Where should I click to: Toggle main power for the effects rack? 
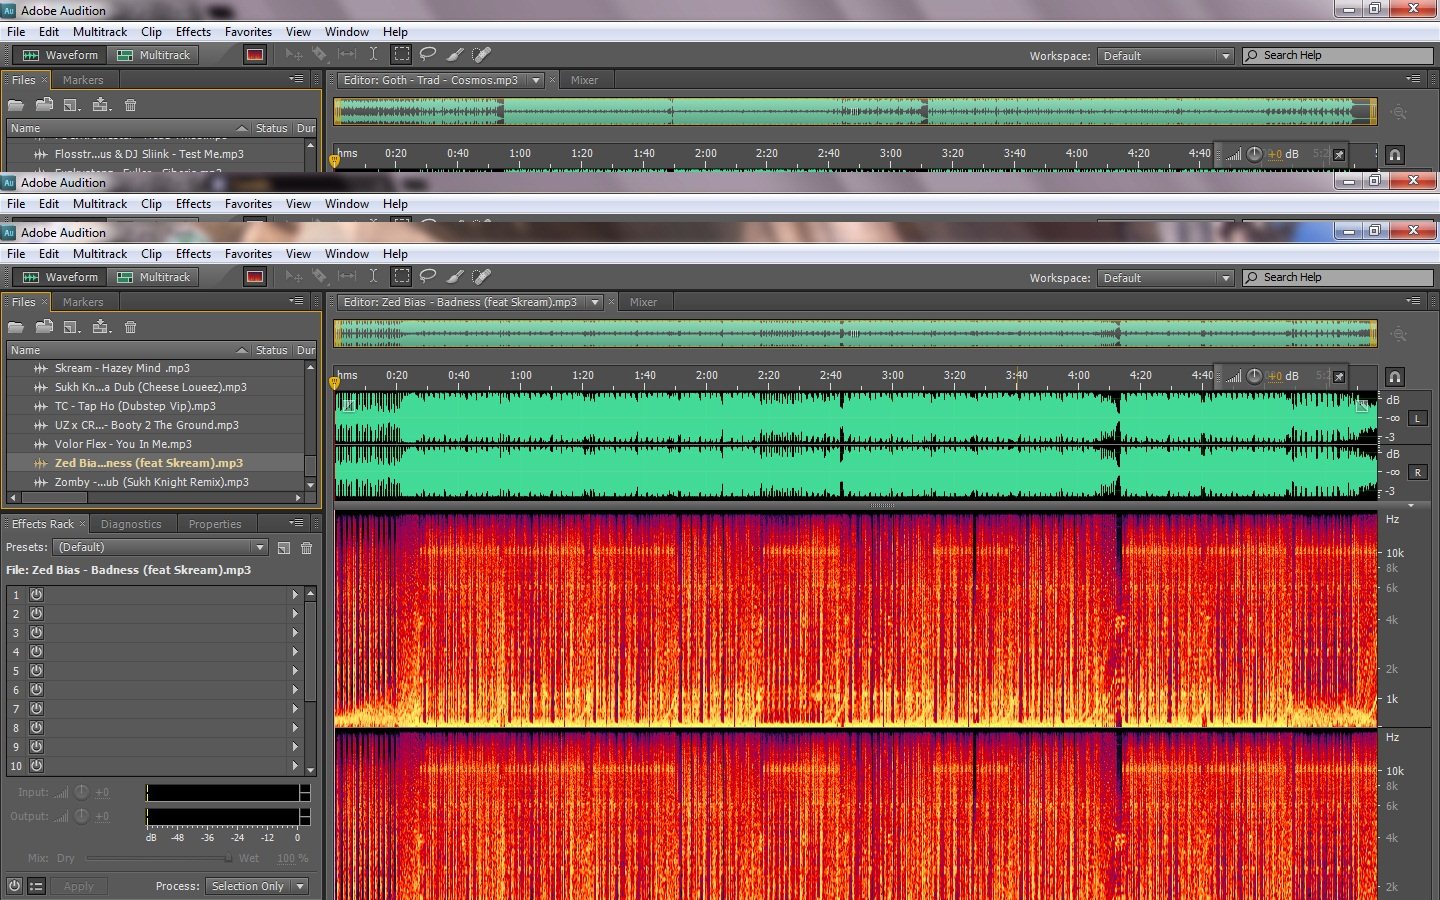(x=14, y=886)
